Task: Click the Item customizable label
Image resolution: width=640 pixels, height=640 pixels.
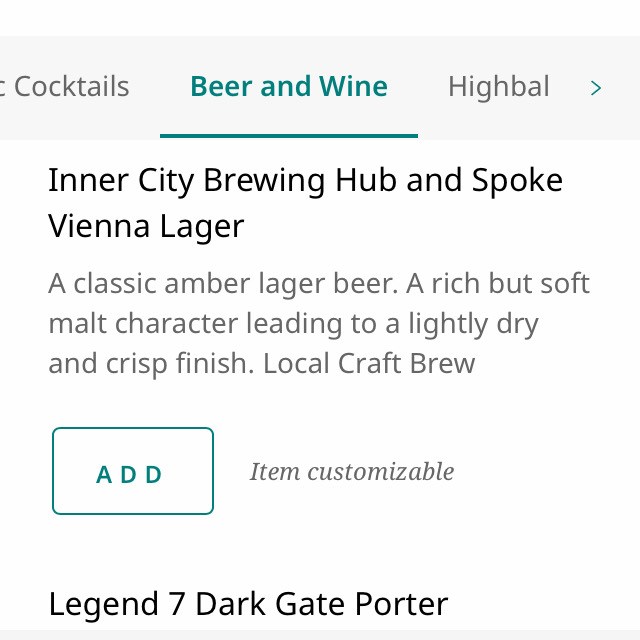Action: point(351,471)
